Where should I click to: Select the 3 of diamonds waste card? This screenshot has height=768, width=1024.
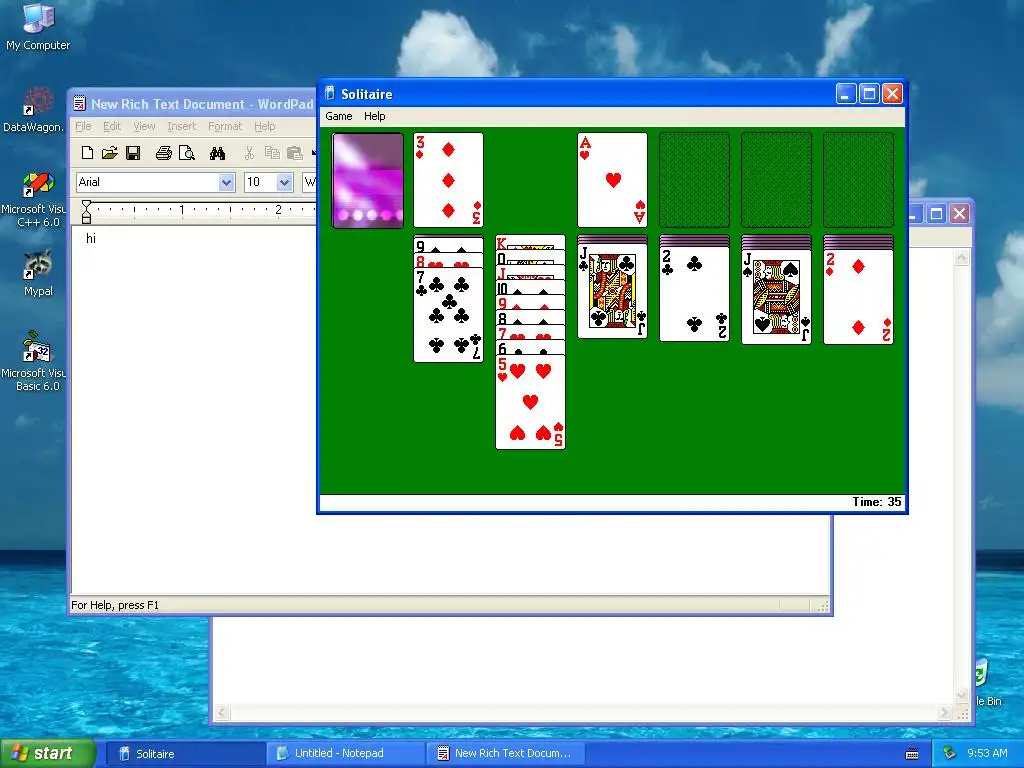click(449, 180)
